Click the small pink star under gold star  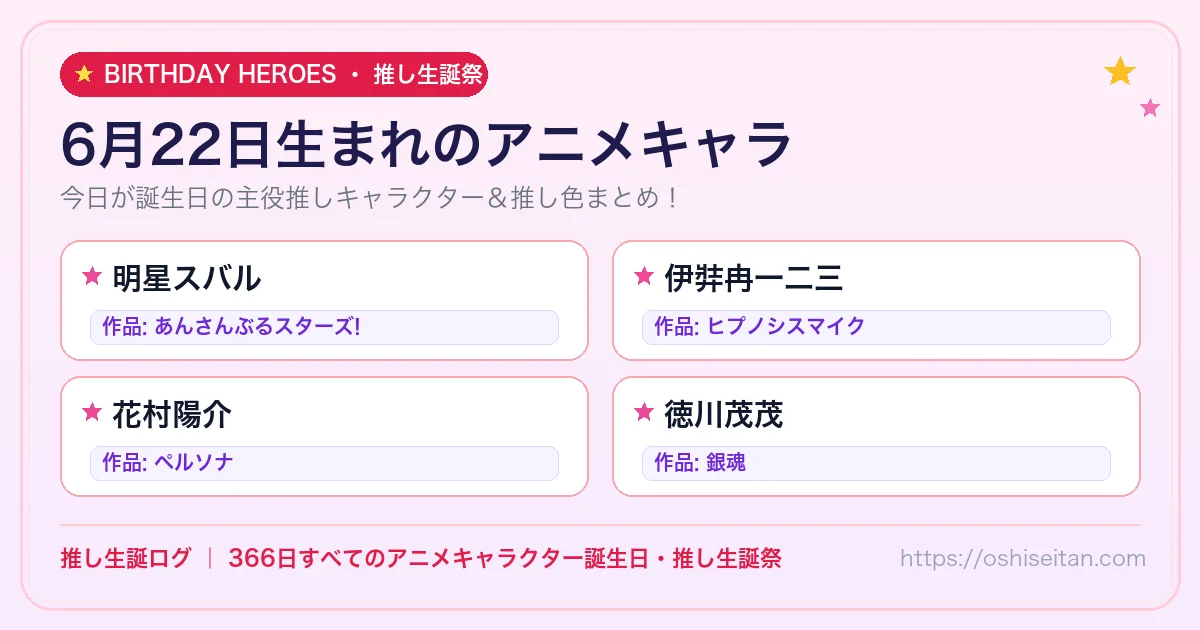[x=1150, y=108]
